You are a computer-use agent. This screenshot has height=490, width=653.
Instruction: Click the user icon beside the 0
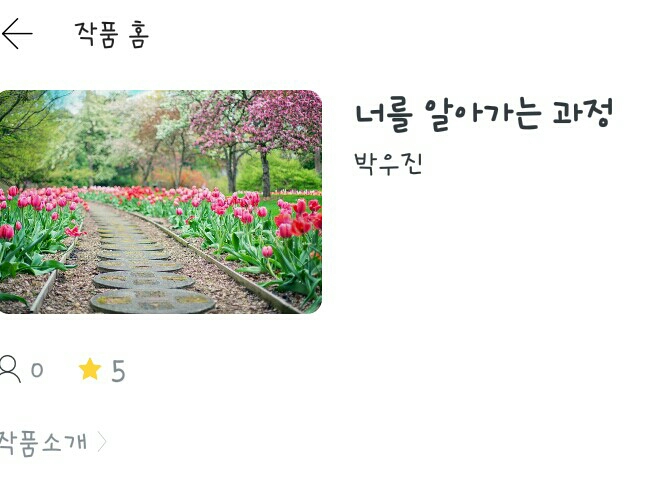tap(10, 369)
